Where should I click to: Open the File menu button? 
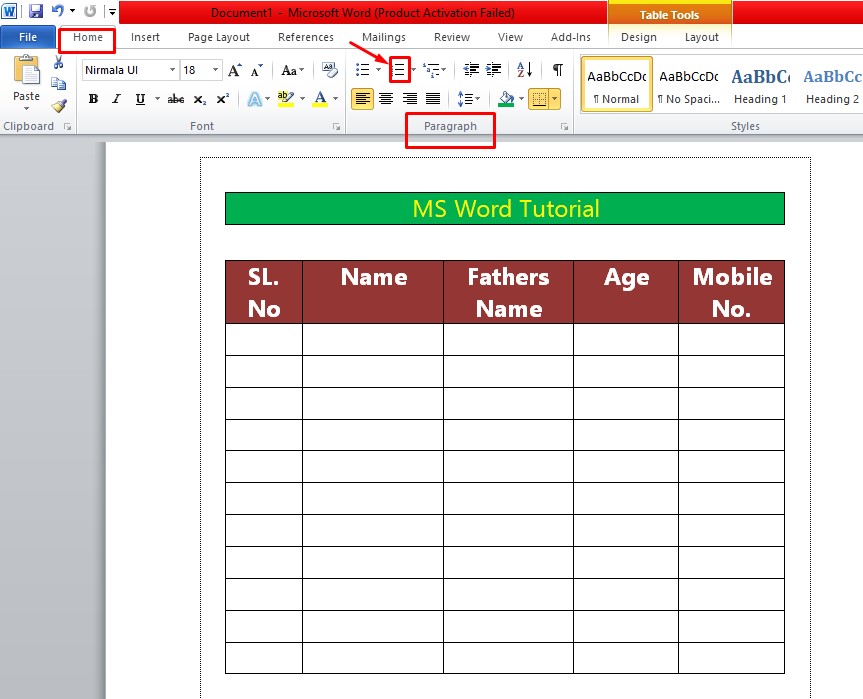pyautogui.click(x=28, y=37)
